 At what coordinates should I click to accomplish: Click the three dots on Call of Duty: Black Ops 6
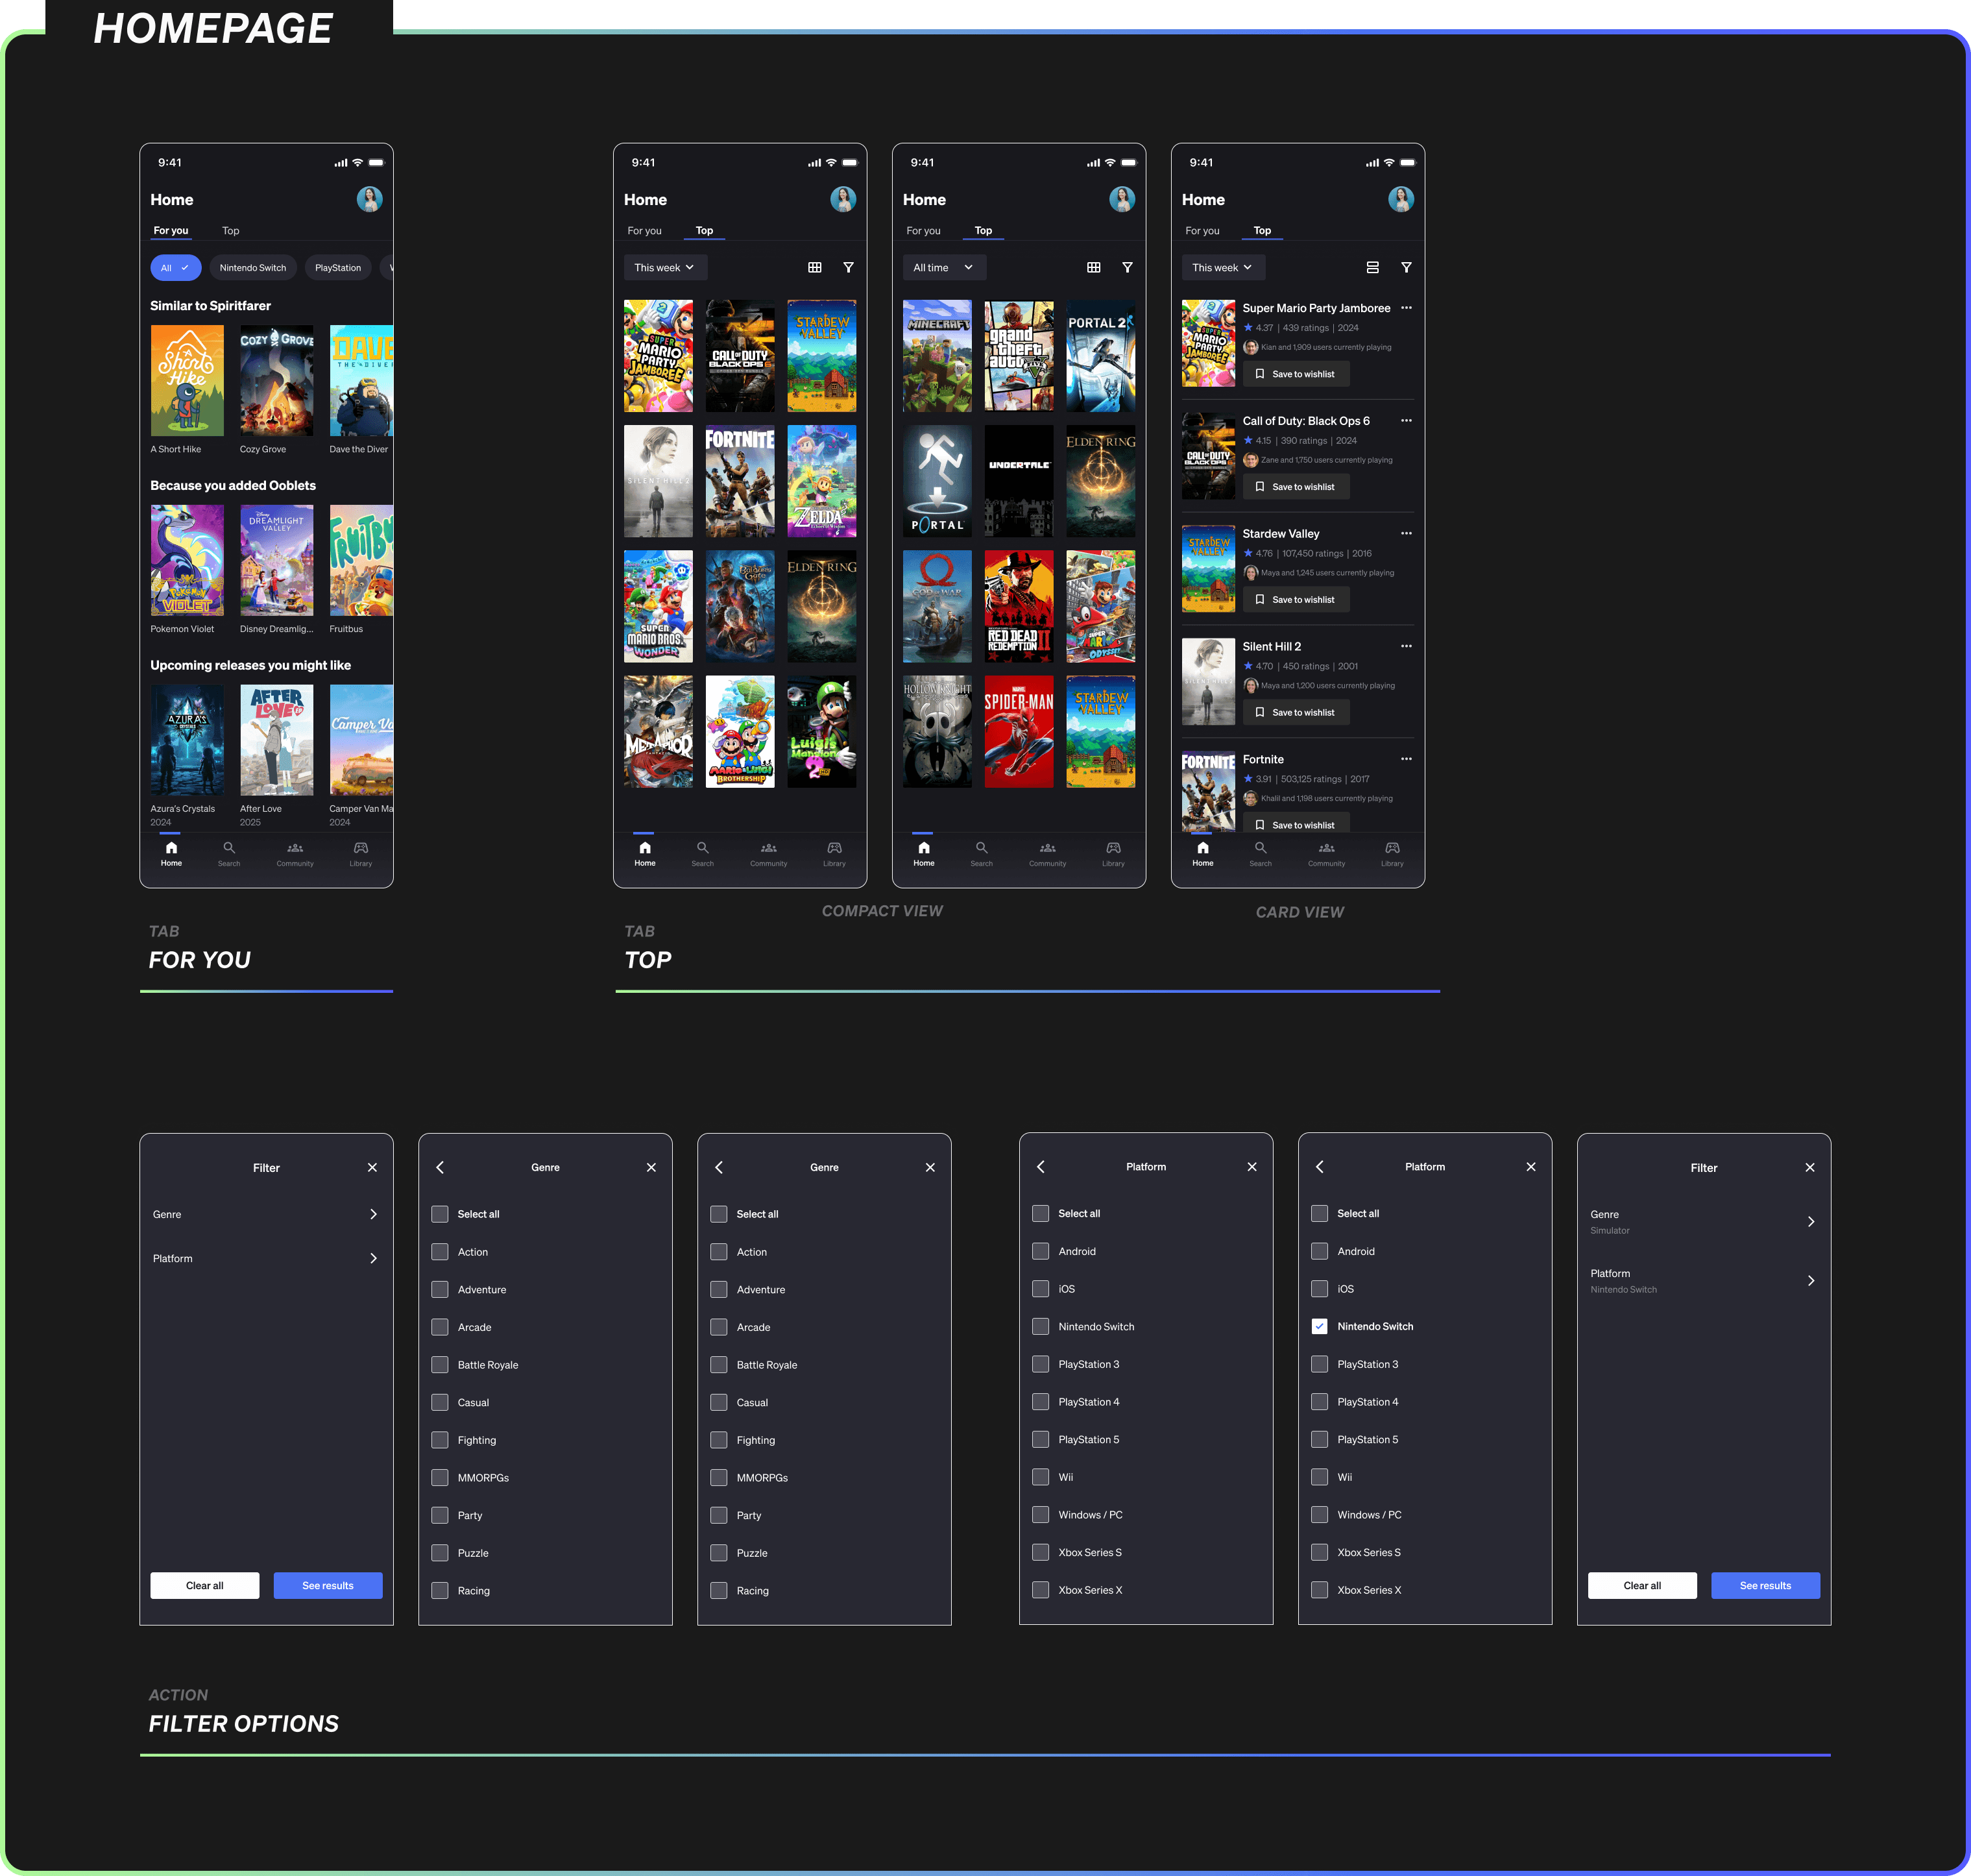pos(1406,421)
